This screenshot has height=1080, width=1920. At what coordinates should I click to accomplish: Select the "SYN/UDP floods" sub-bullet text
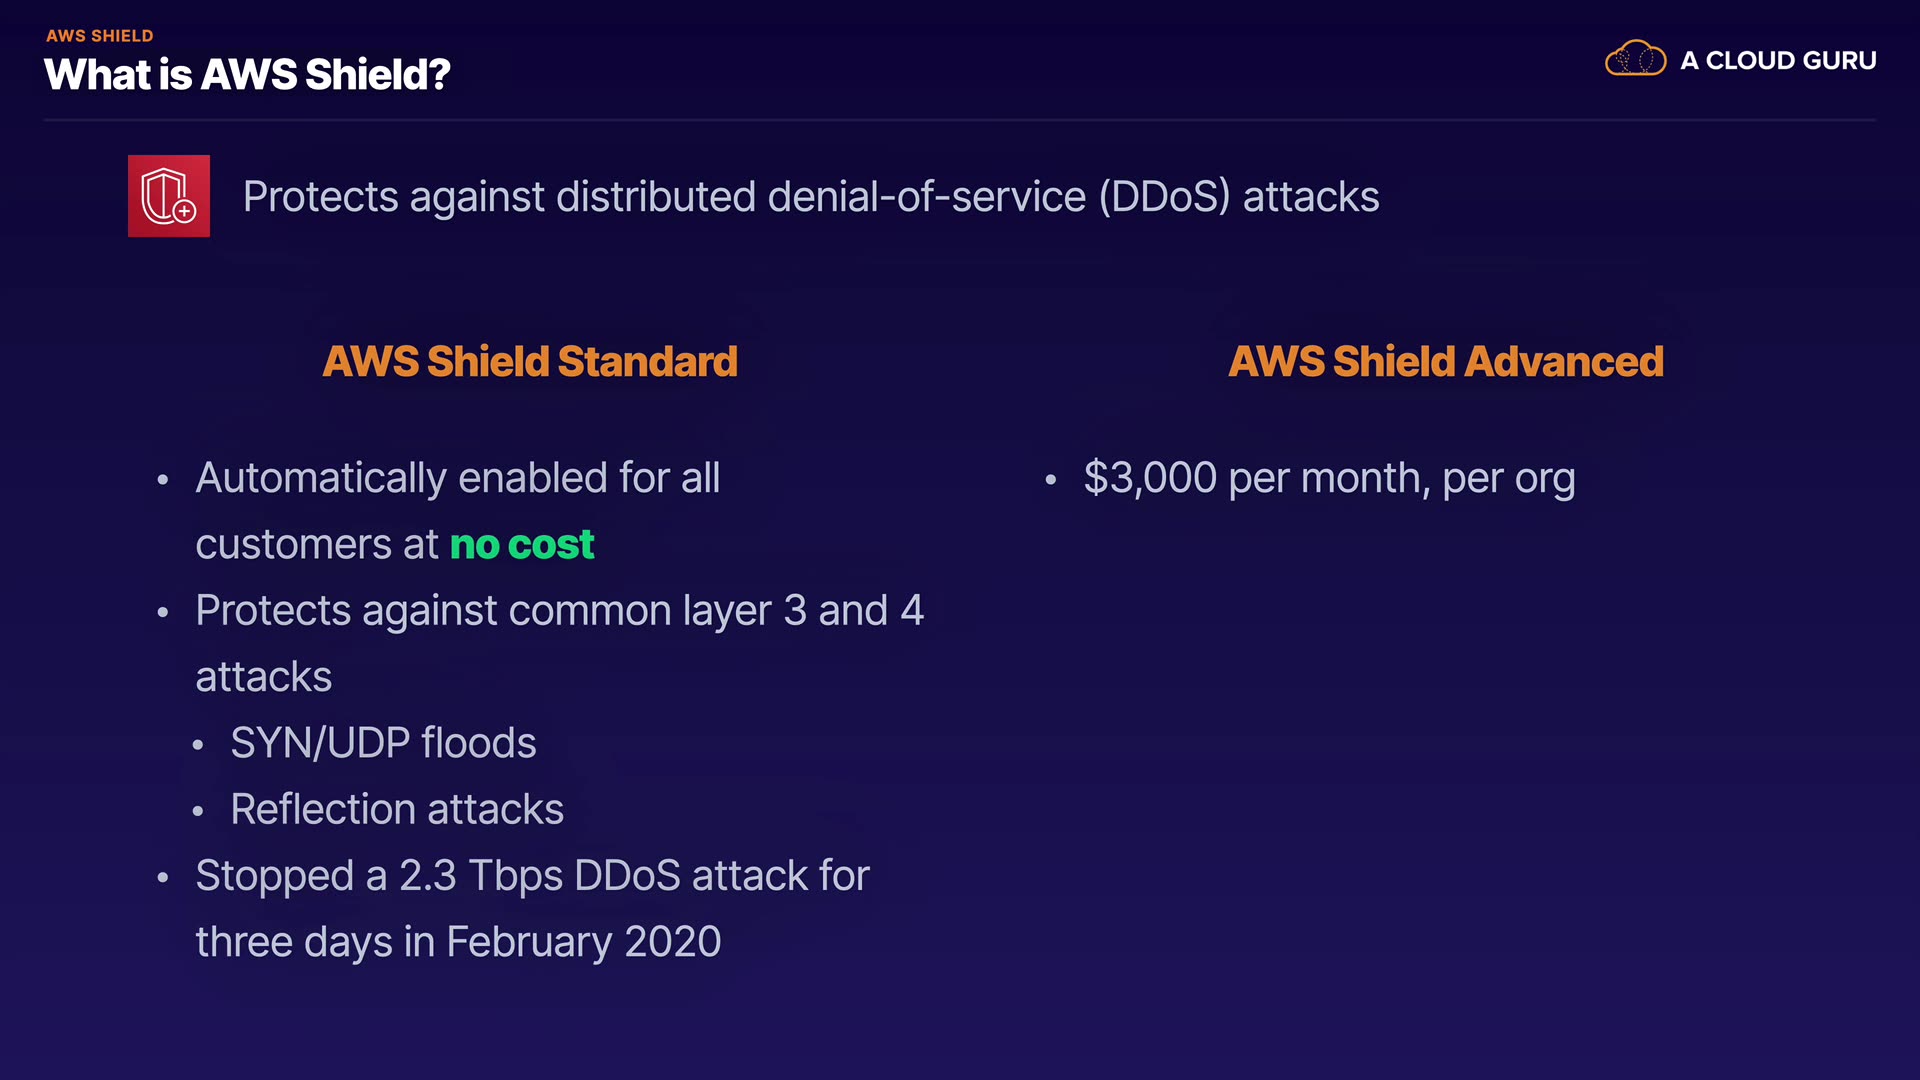click(x=383, y=743)
